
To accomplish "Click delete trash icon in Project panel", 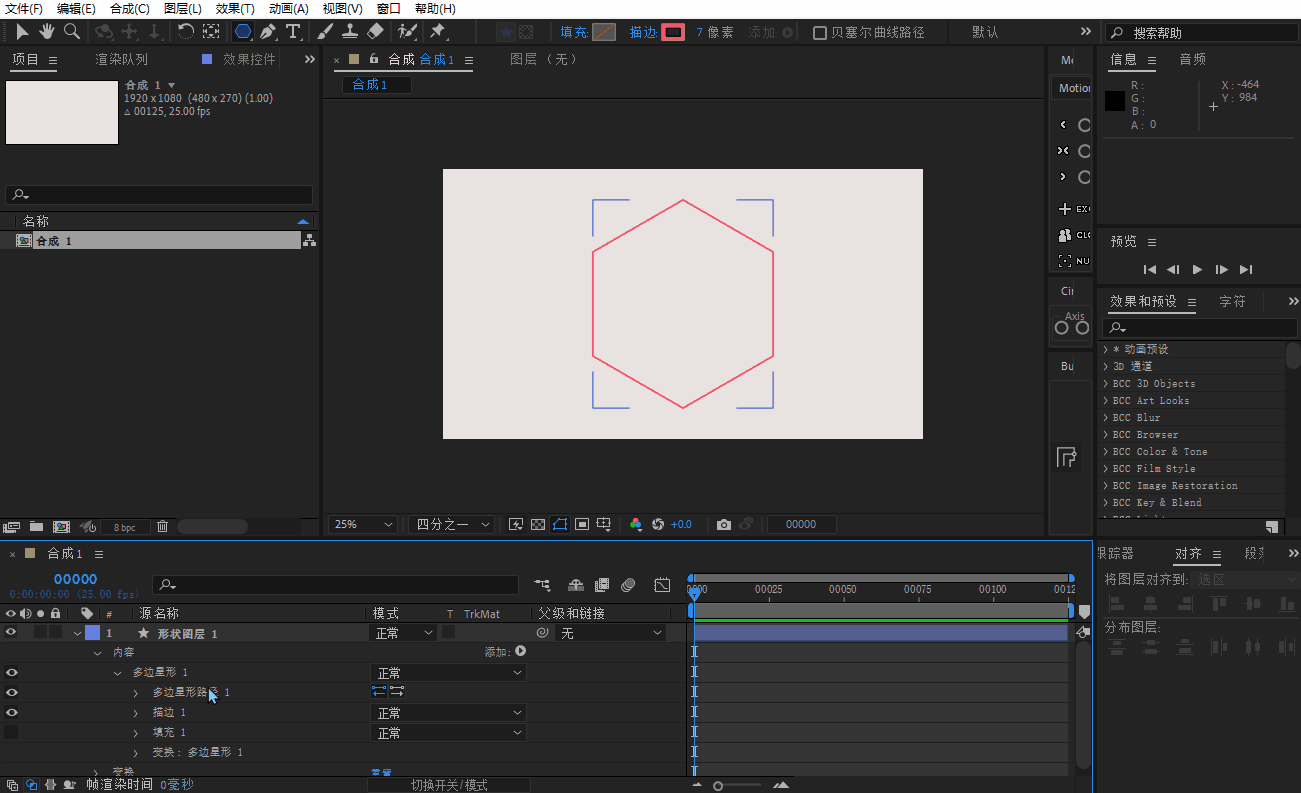I will (162, 526).
